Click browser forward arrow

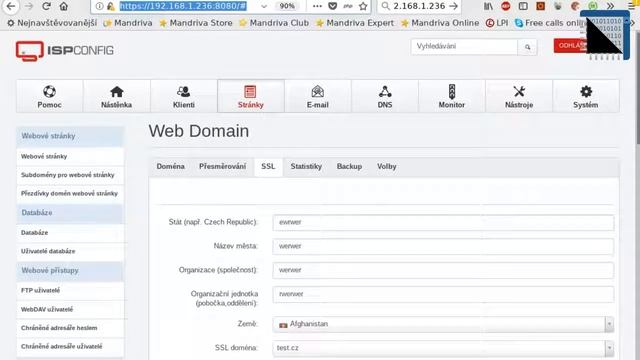[29, 6]
